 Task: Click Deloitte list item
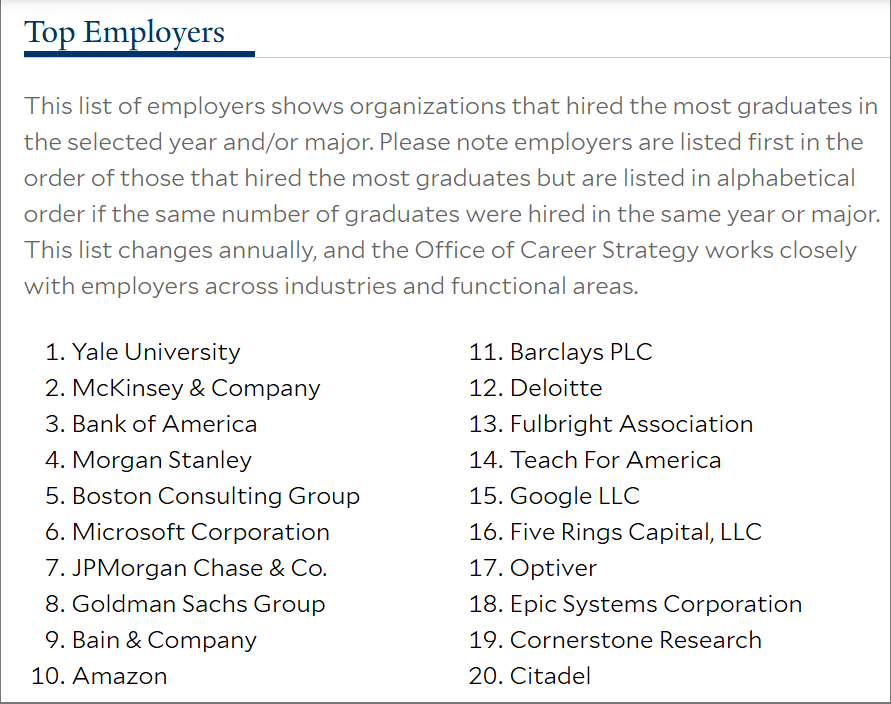tap(556, 388)
